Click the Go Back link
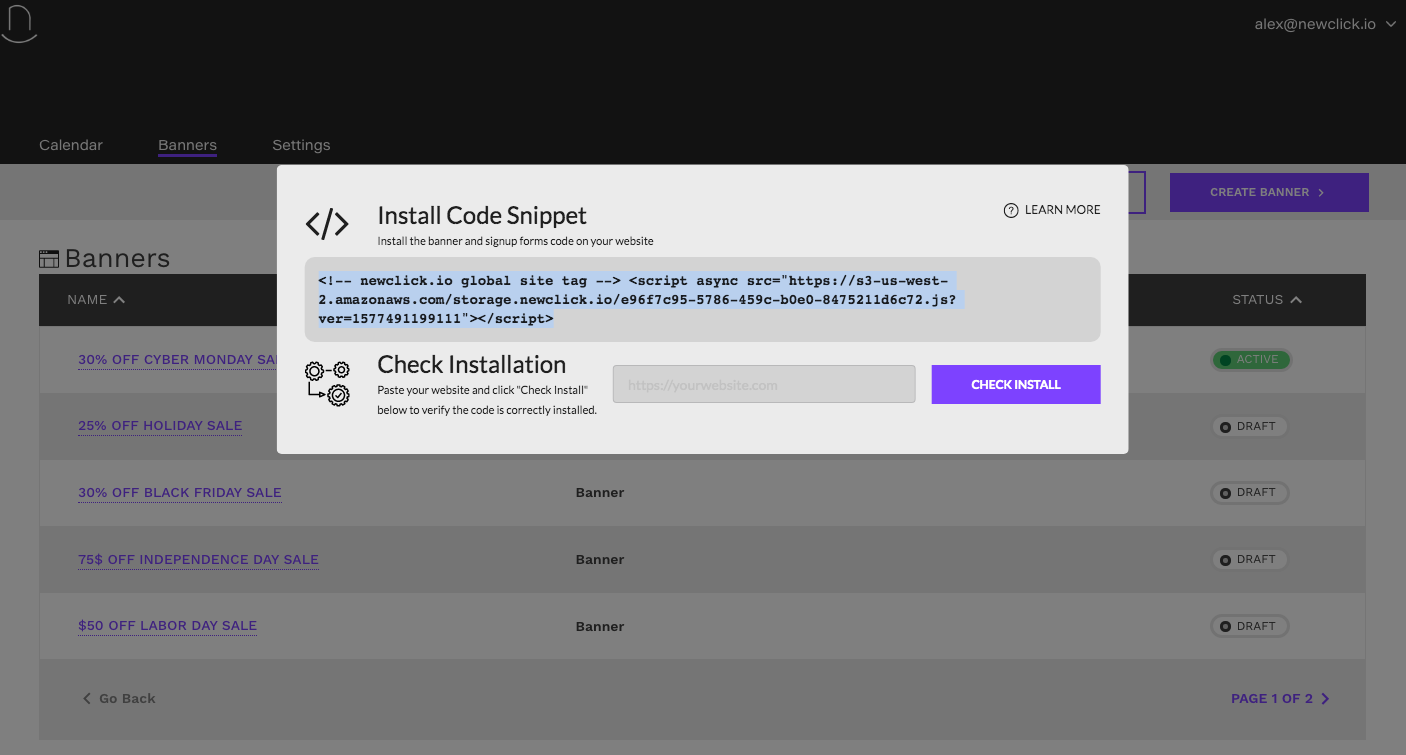 point(119,698)
